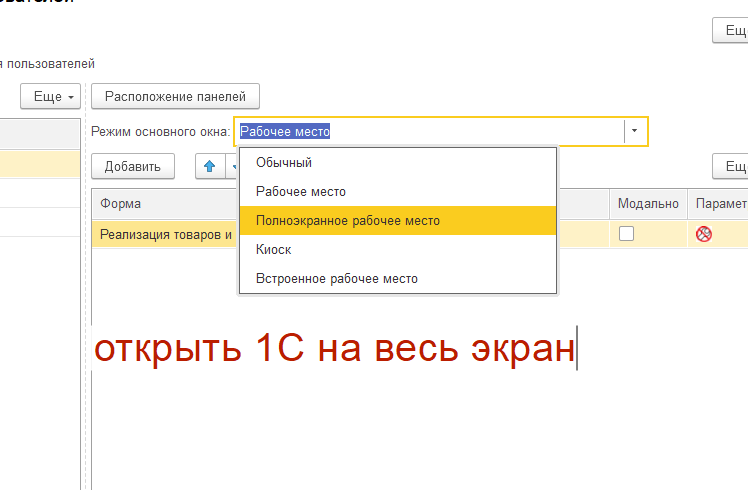Choose Рабочее место from the list
748x490 pixels.
[398, 192]
